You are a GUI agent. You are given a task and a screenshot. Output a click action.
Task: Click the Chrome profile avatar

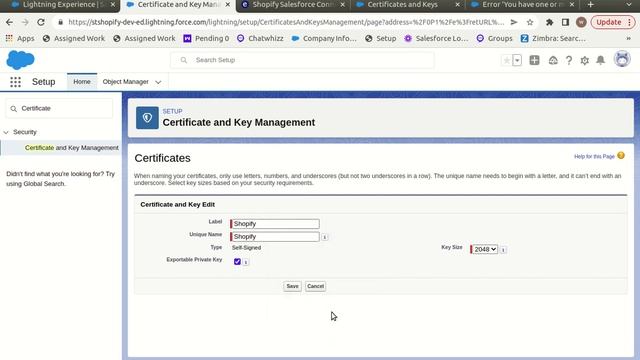tap(581, 22)
